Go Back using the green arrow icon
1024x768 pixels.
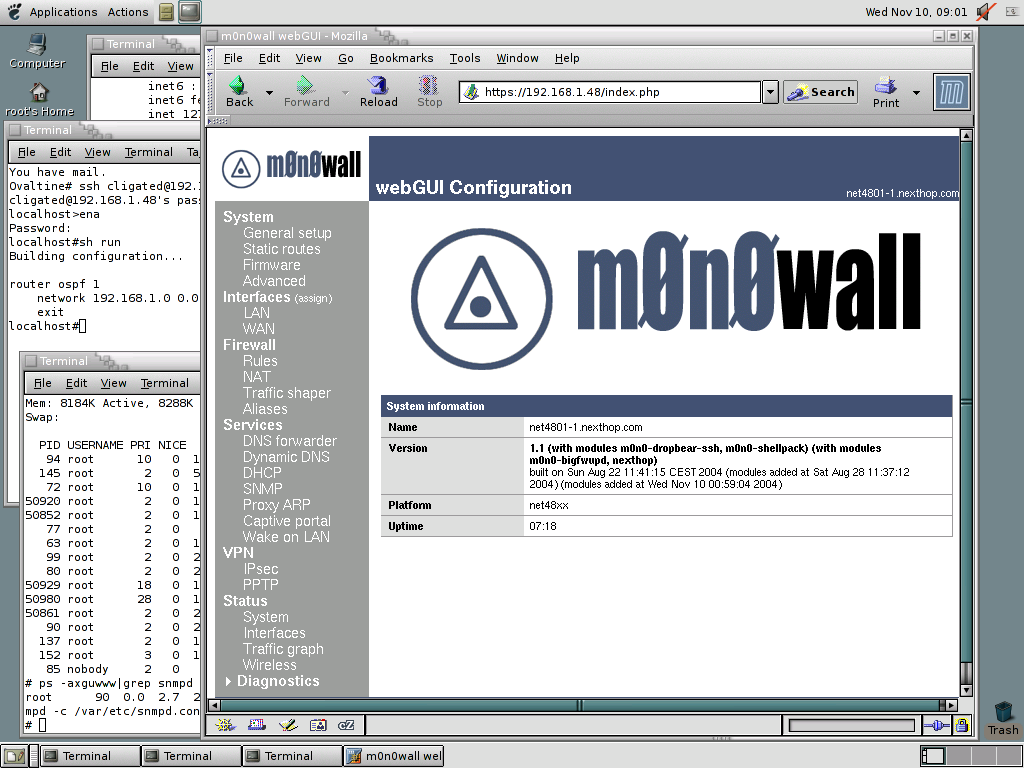(238, 85)
